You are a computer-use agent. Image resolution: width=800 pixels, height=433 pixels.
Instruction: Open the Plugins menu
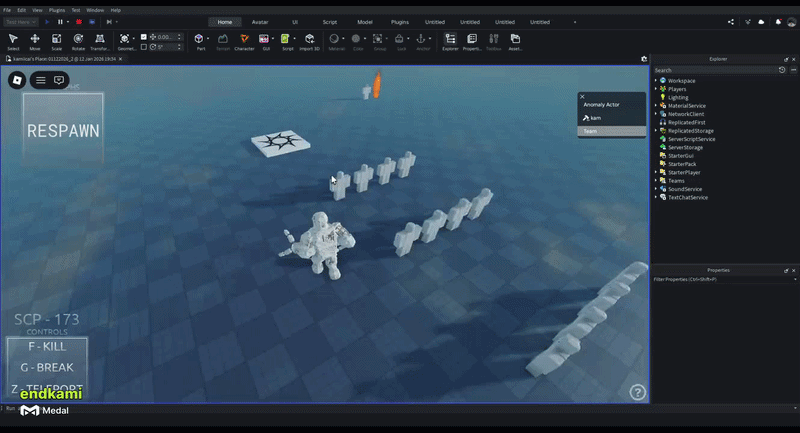57,10
